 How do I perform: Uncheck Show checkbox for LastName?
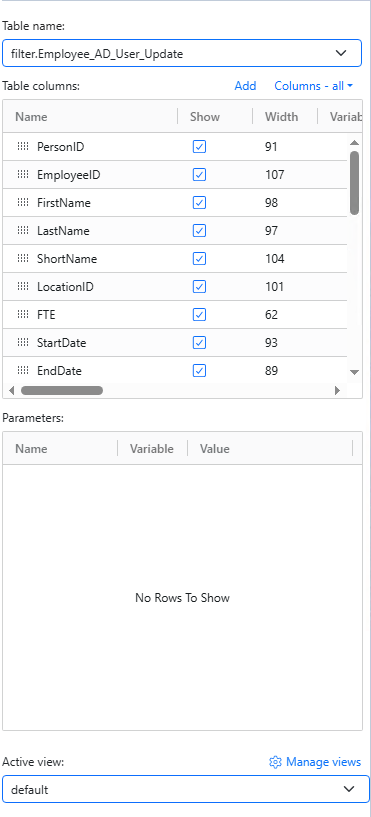point(200,231)
